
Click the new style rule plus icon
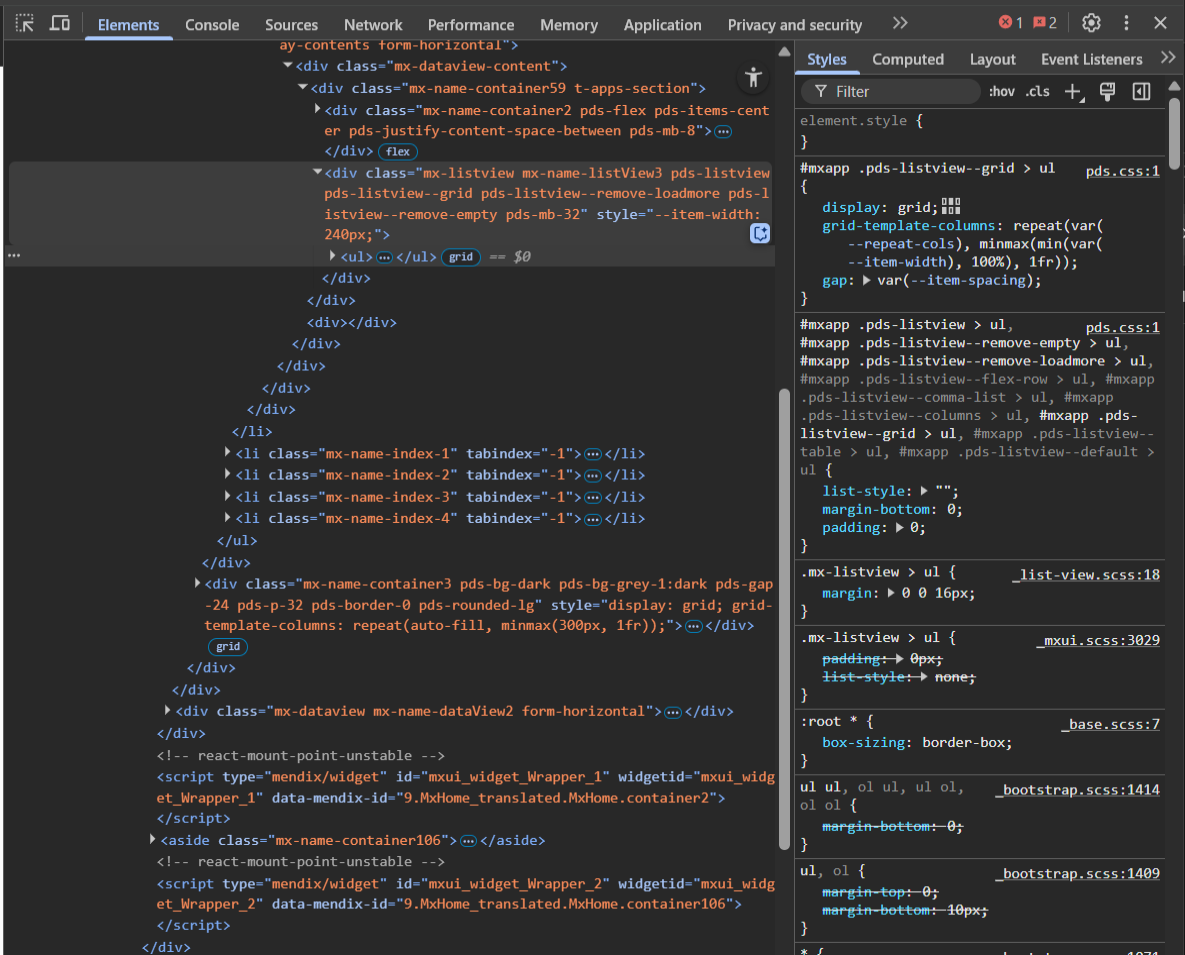(x=1072, y=91)
